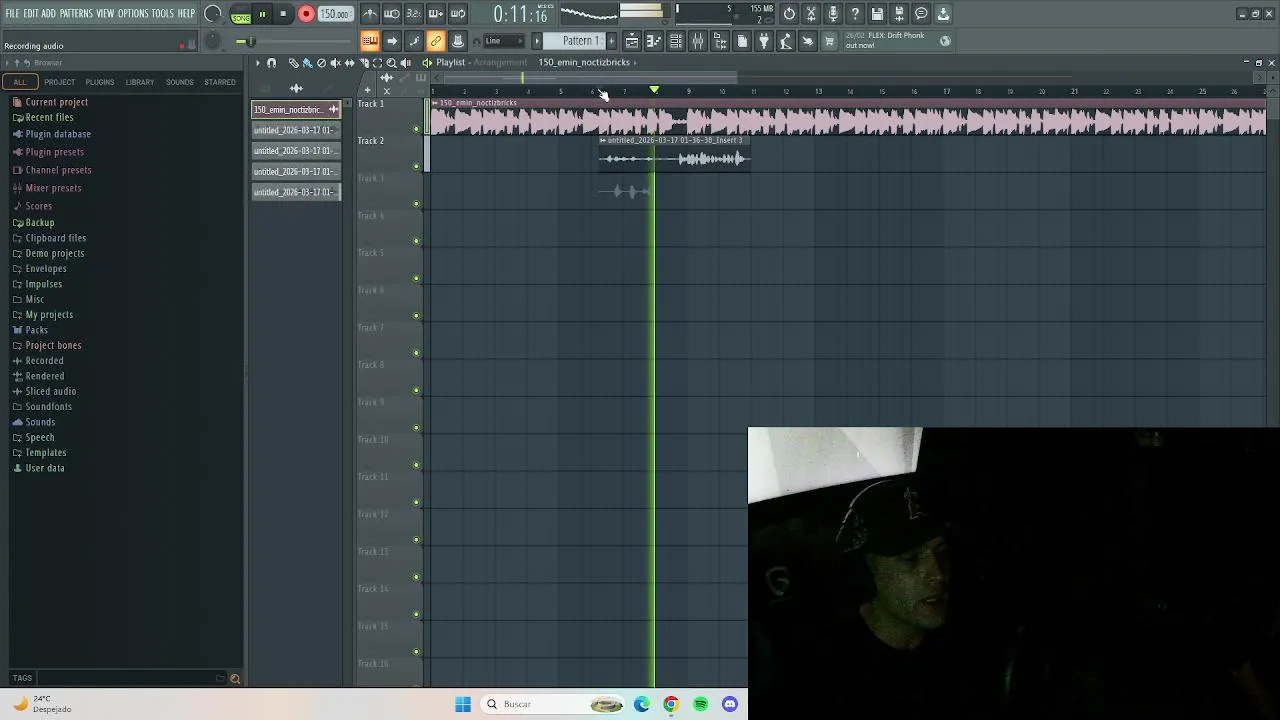Viewport: 1280px width, 720px height.
Task: Open the Piano roll from main toolbar
Action: coord(654,41)
